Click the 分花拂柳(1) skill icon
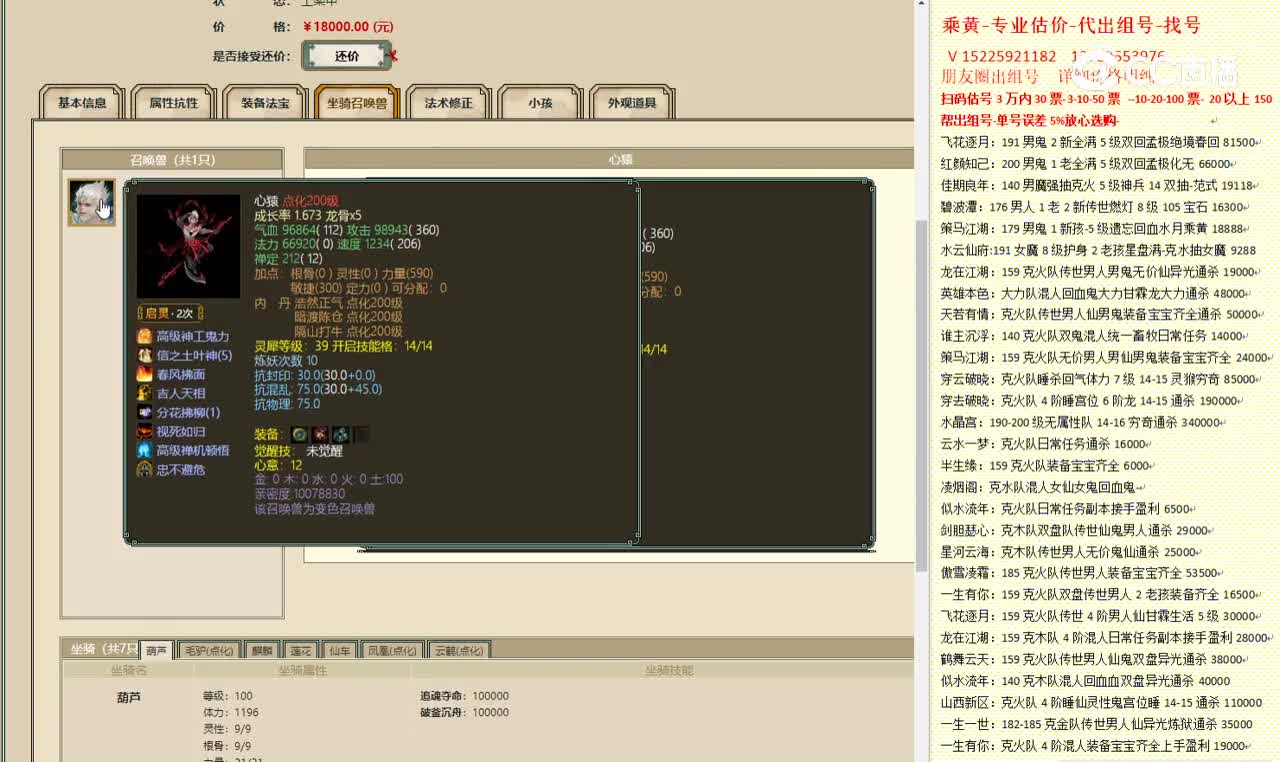Image resolution: width=1280 pixels, height=762 pixels. point(145,413)
